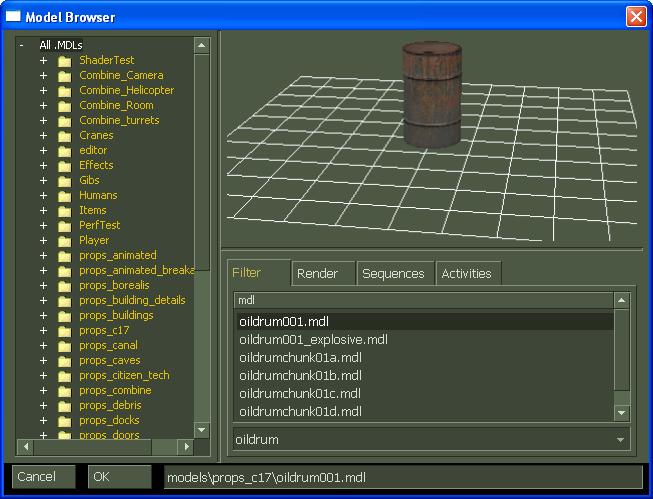
Task: Open the Sequences tab
Action: [x=395, y=274]
